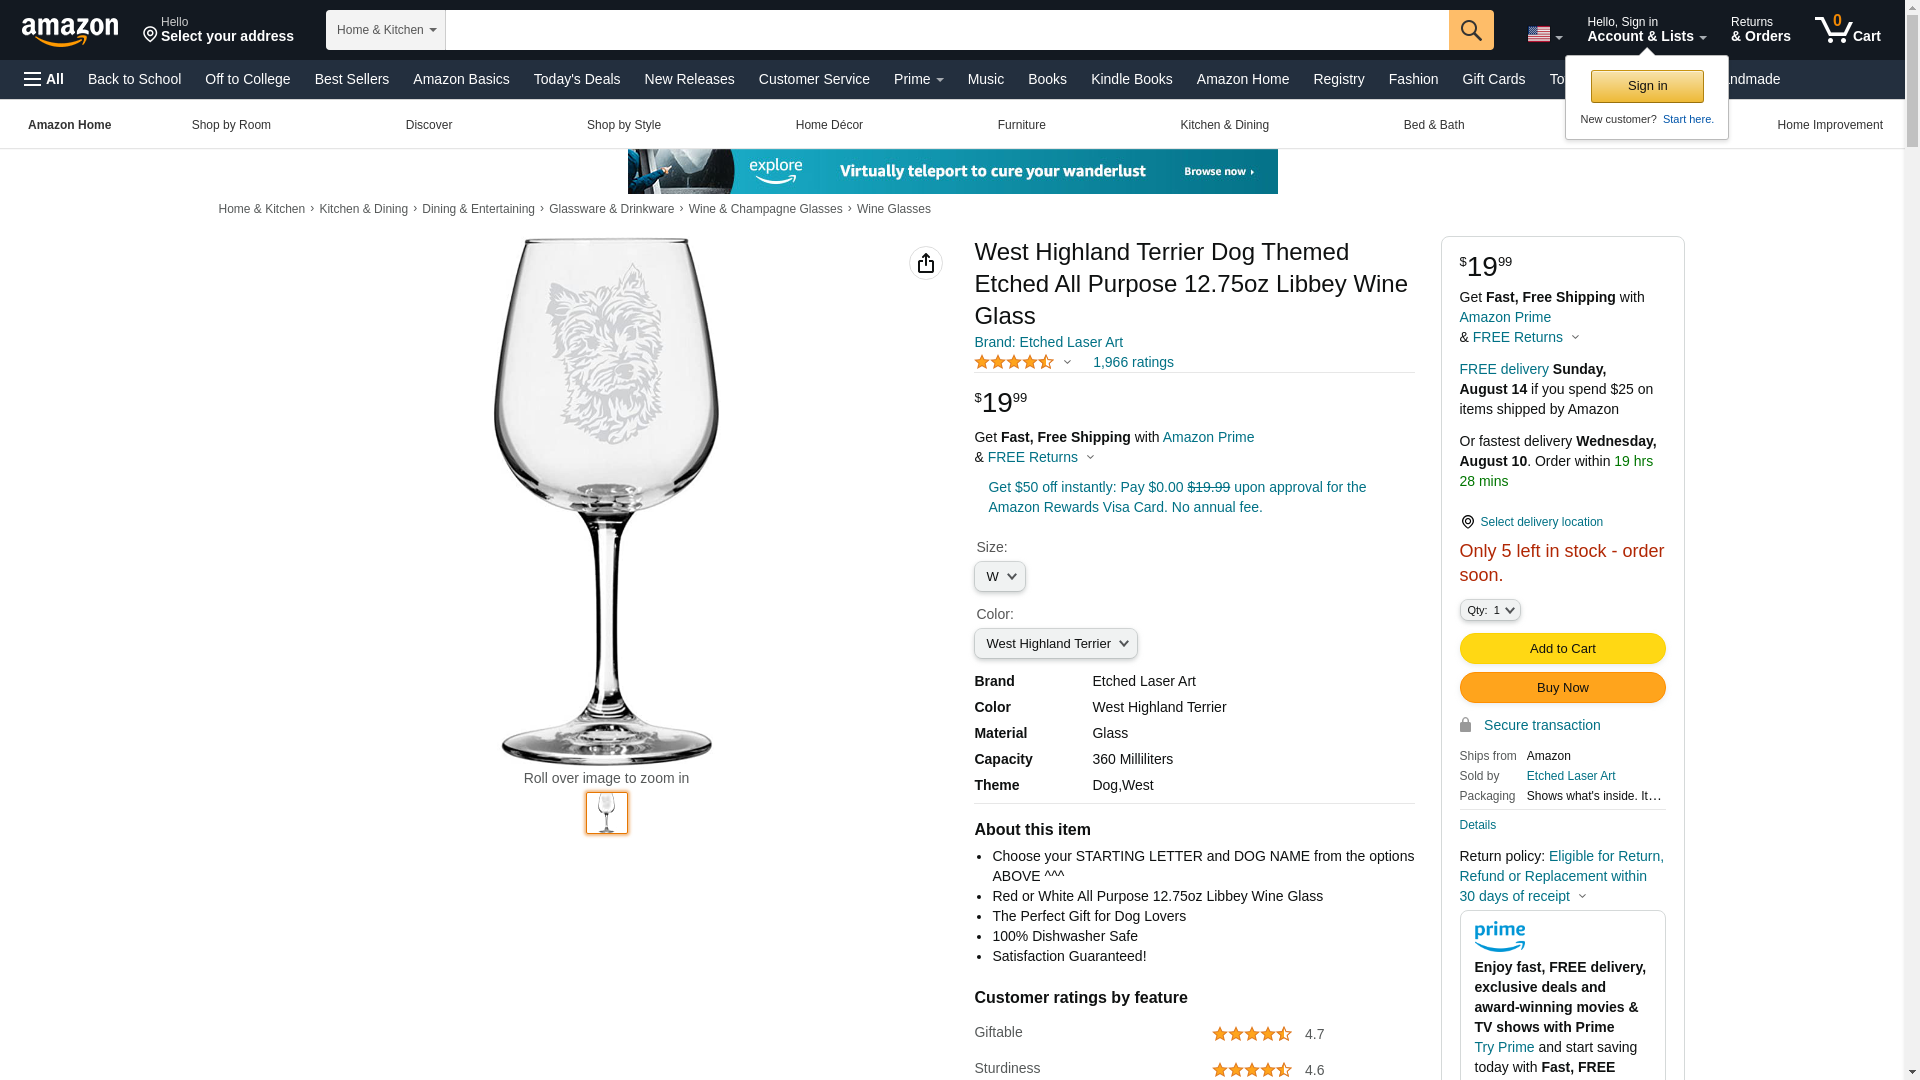Expand FREE Returns chevron in buy box

pos(1575,338)
